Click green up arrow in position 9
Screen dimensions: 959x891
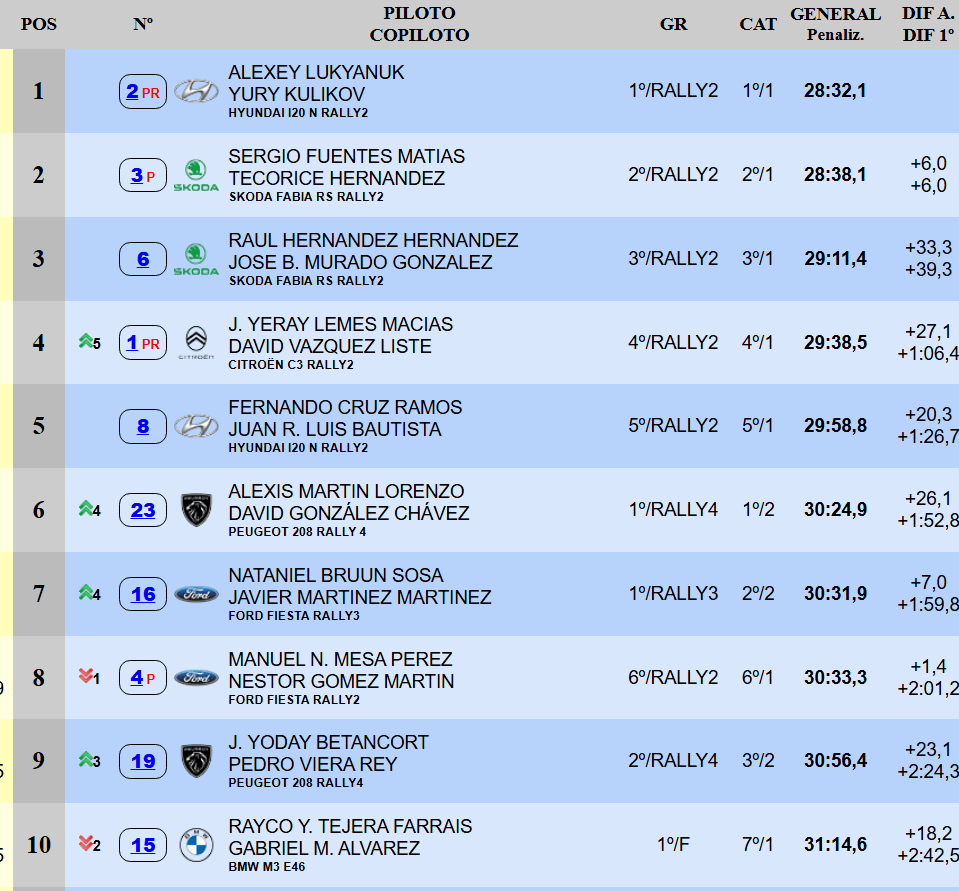86,761
